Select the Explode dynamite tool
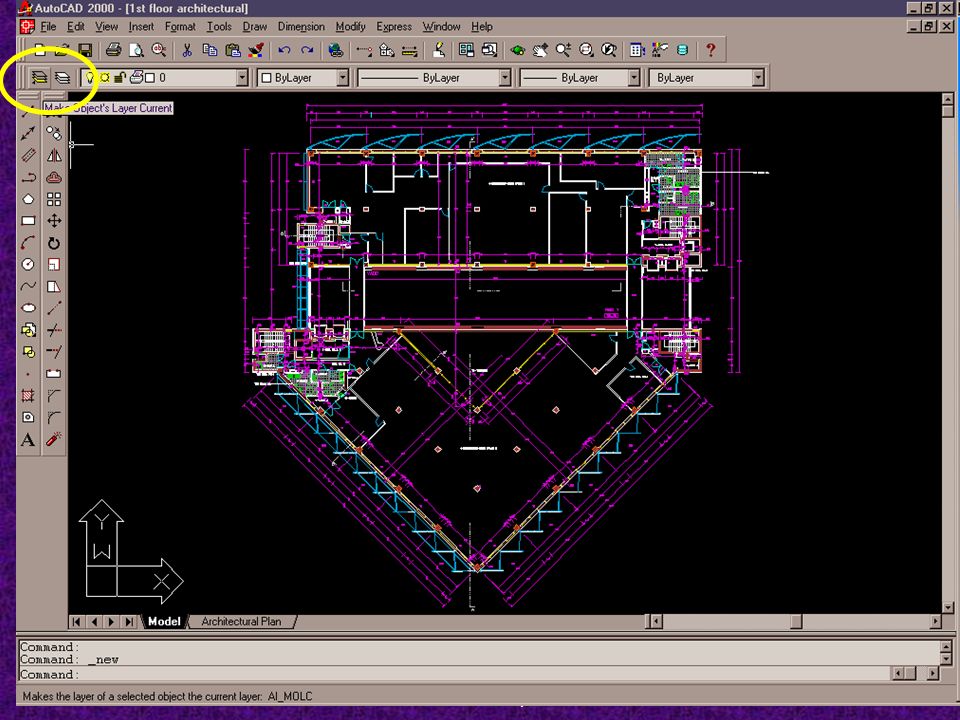960x720 pixels. pos(54,440)
